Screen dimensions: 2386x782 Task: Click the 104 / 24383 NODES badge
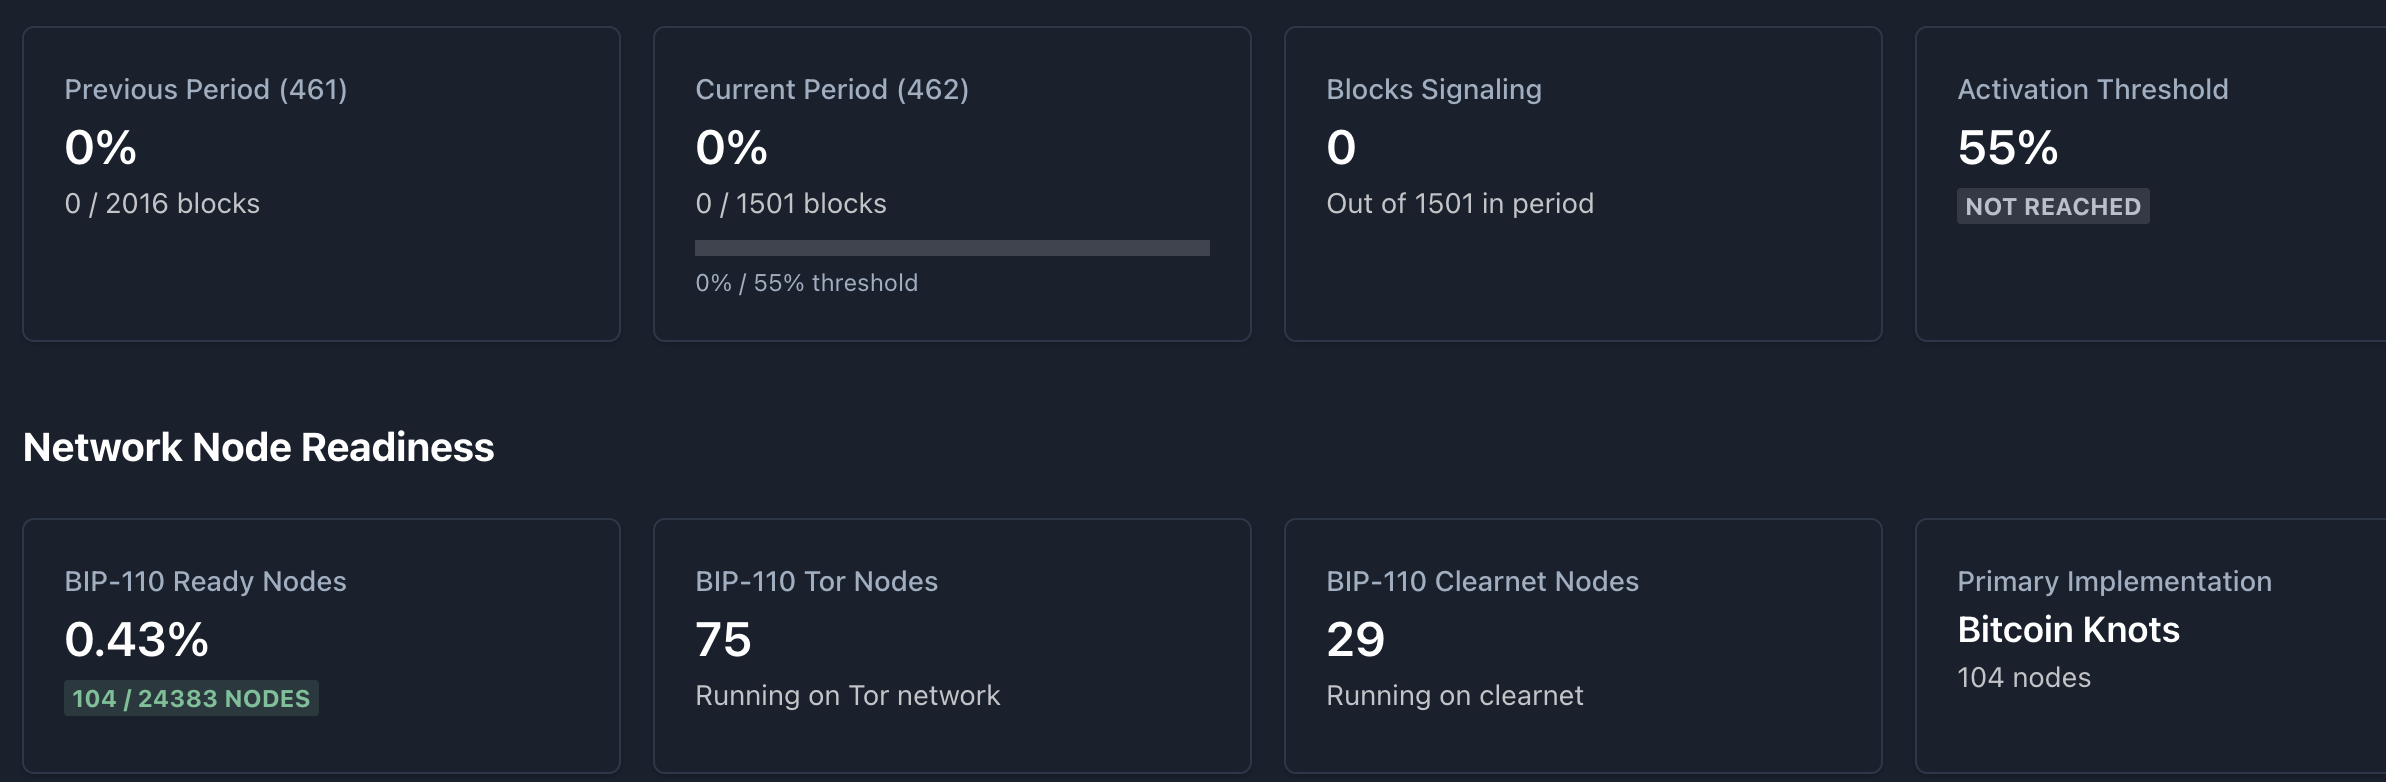191,699
